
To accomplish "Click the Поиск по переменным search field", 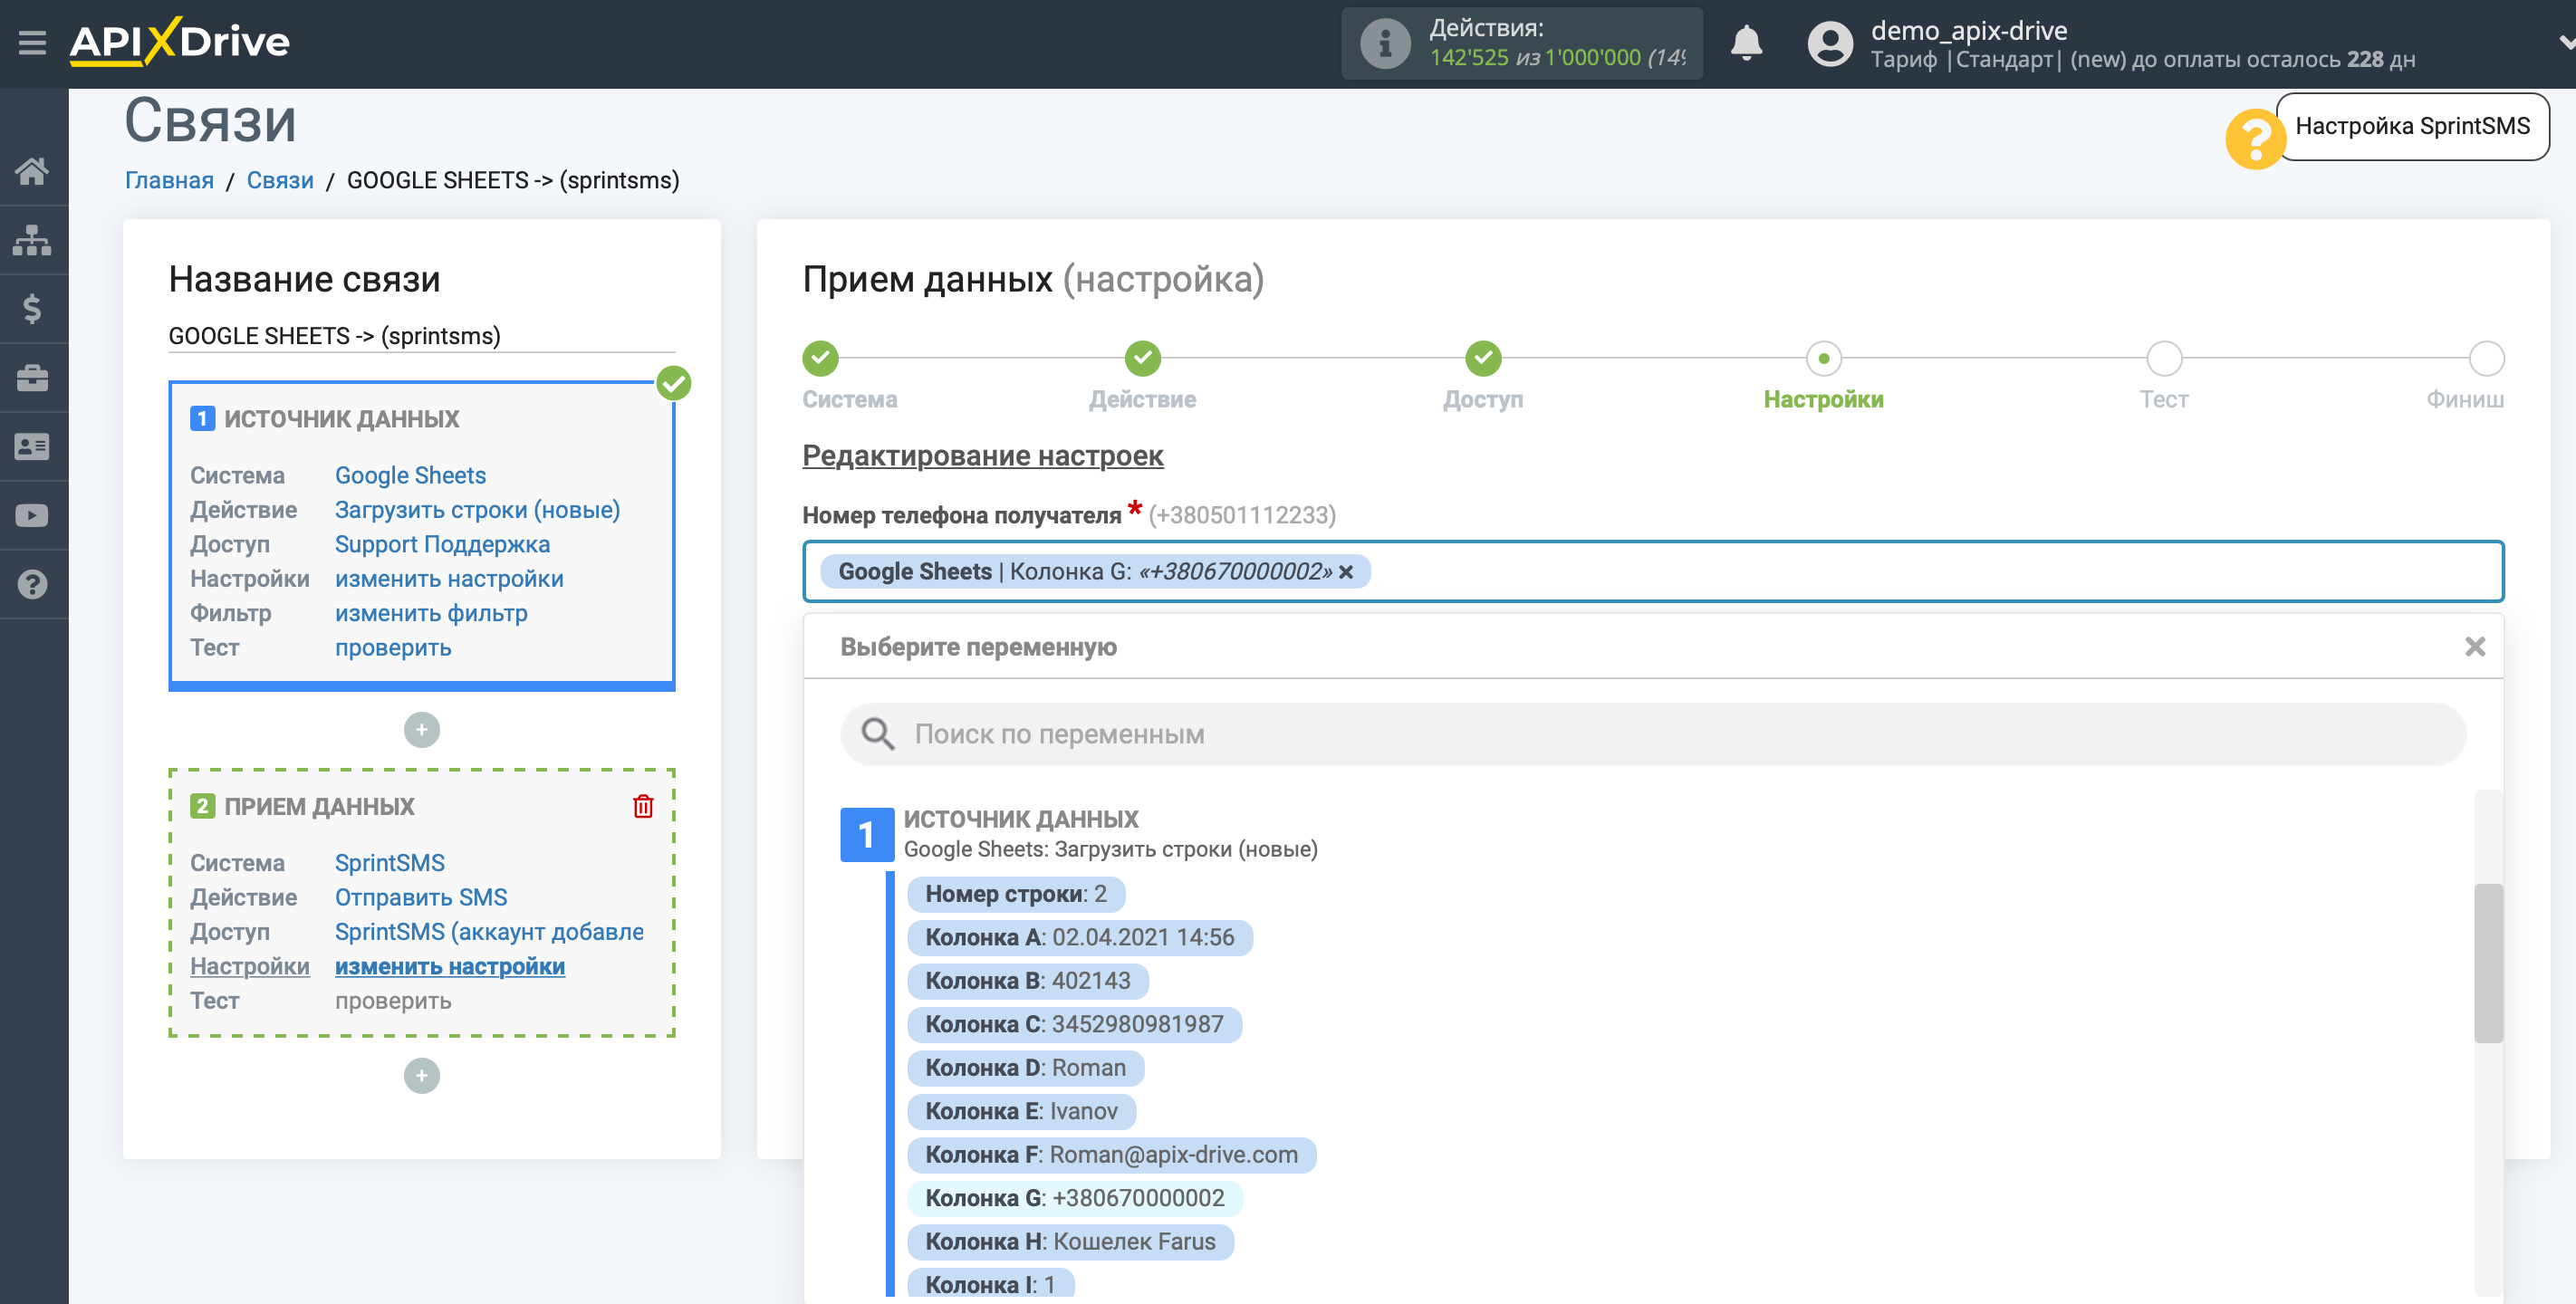I will pos(1652,734).
